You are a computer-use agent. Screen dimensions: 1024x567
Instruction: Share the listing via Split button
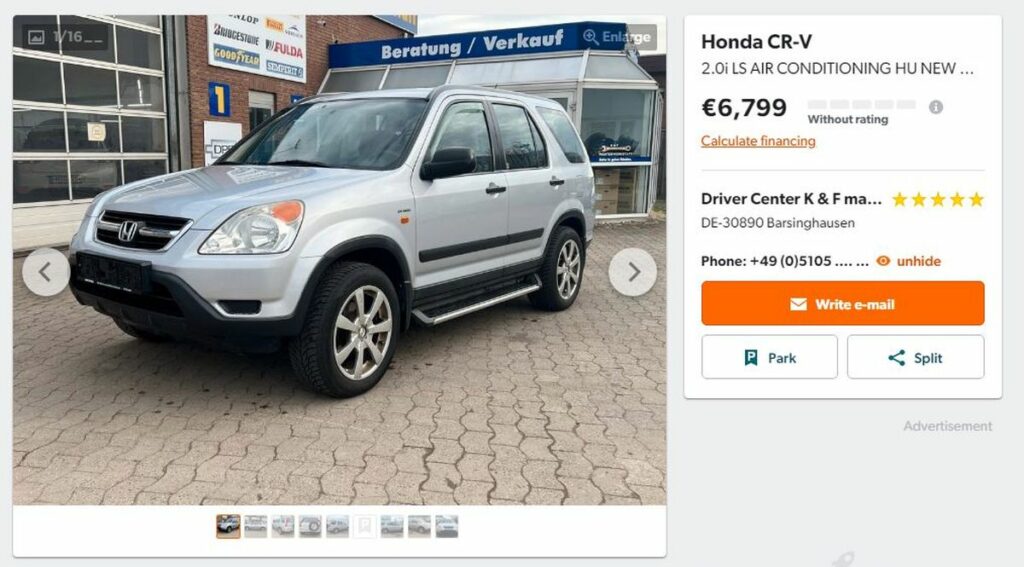tap(916, 357)
